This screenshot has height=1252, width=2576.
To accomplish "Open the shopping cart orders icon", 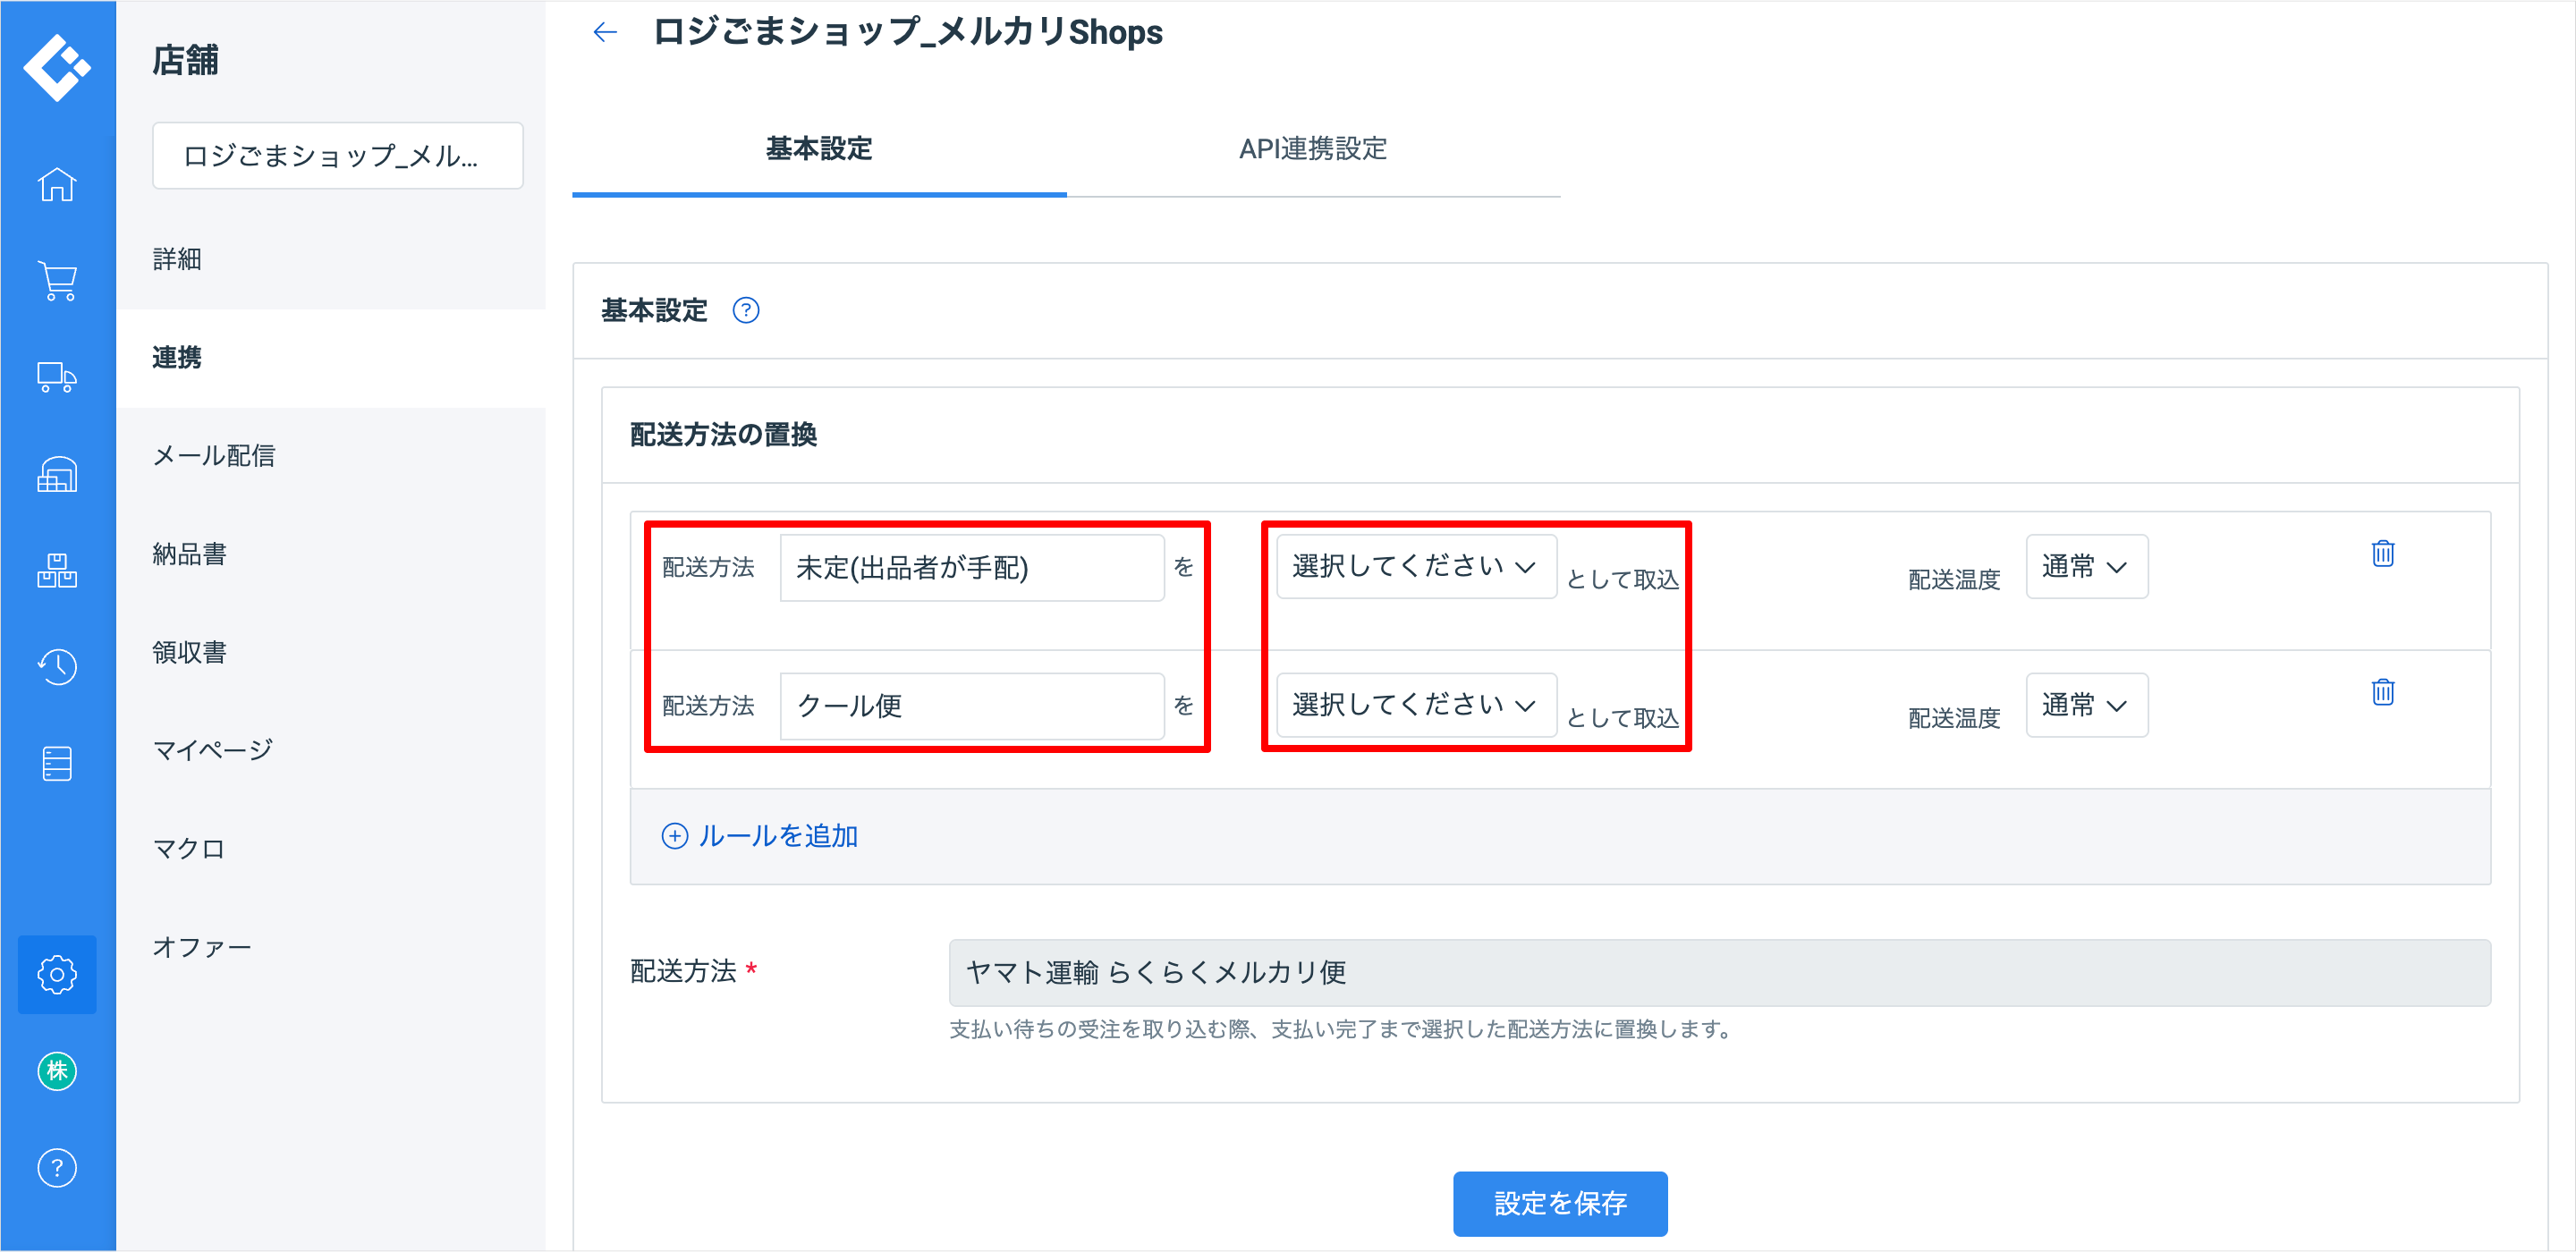I will 57,281.
